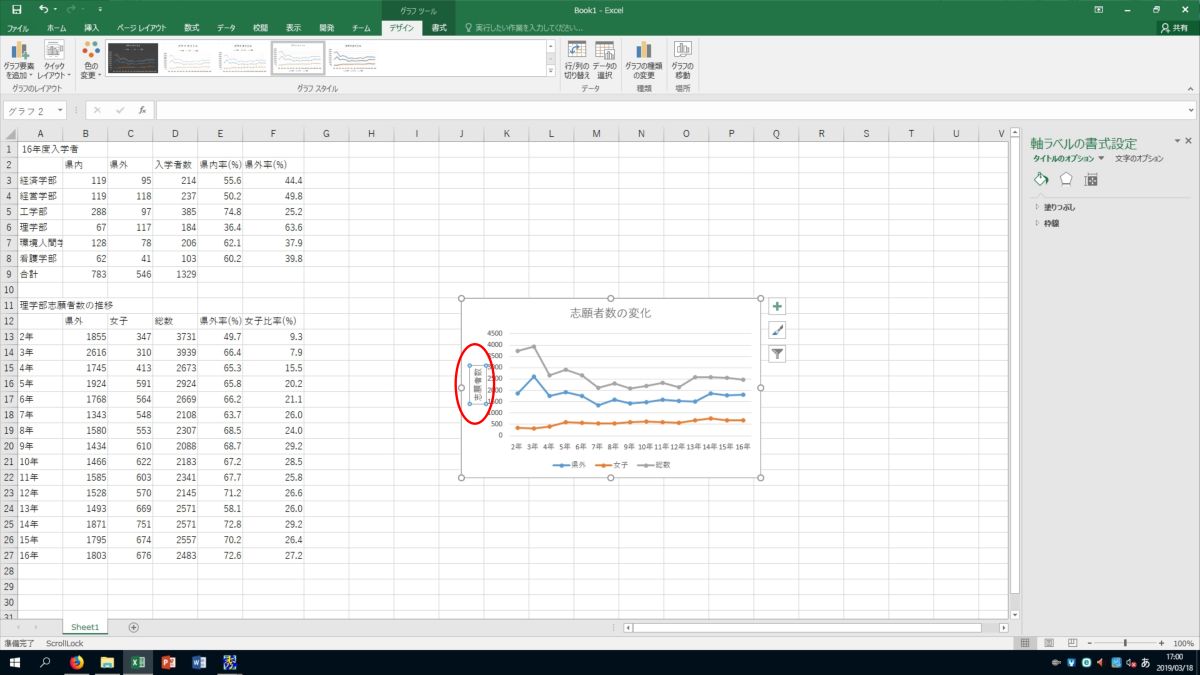The height and width of the screenshot is (675, 1200).
Task: Click the Share (共有) button
Action: pyautogui.click(x=1176, y=28)
